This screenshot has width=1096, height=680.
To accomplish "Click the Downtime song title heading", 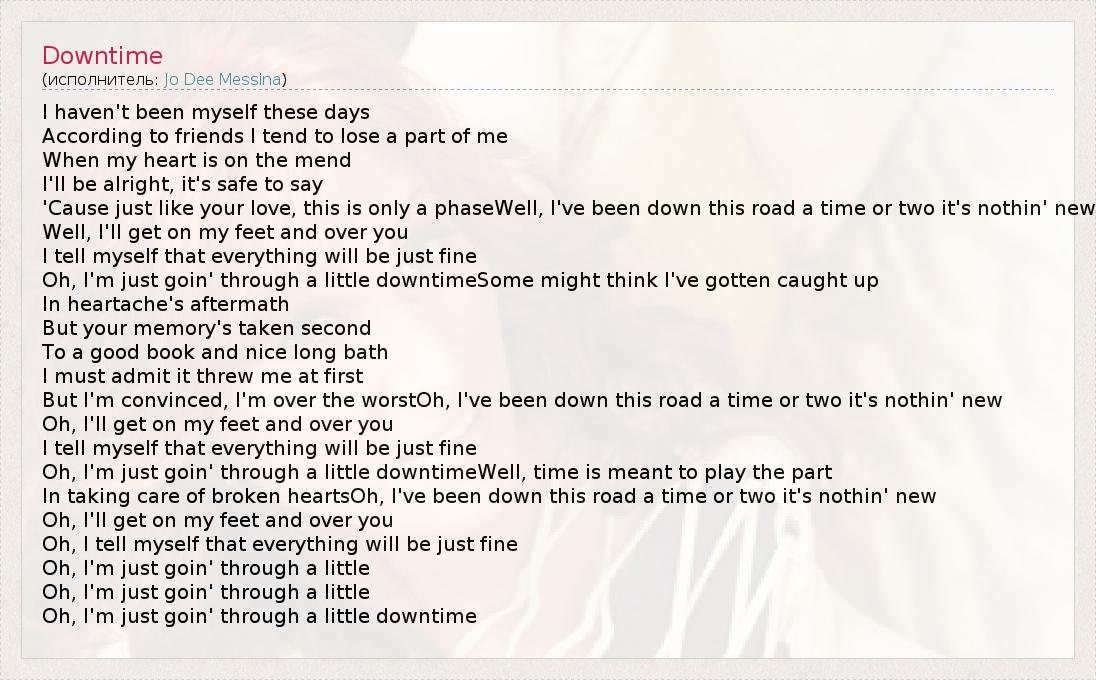I will pos(102,56).
